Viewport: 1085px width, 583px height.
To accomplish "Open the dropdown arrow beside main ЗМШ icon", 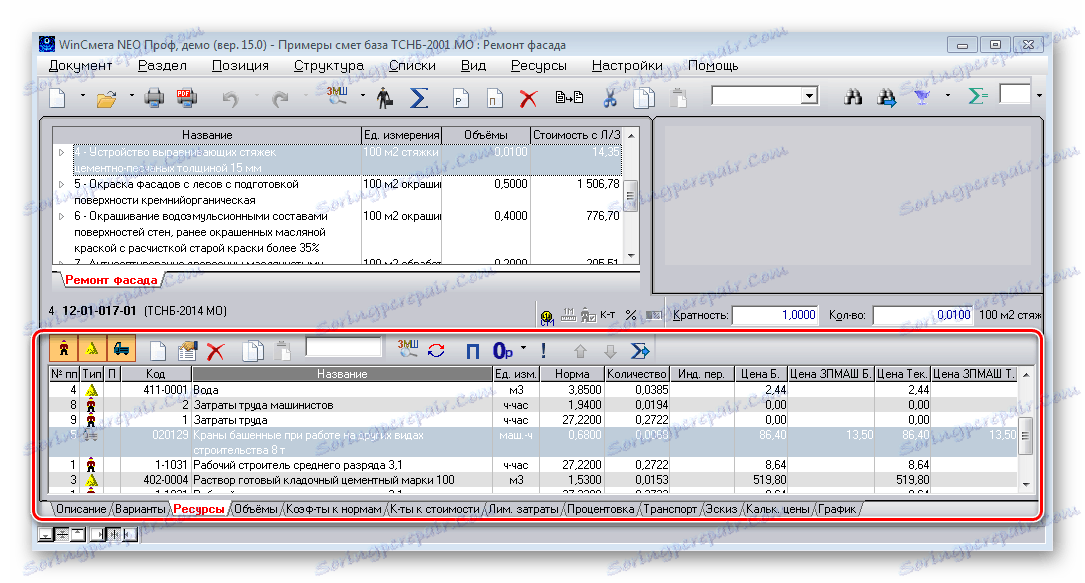I will (363, 95).
